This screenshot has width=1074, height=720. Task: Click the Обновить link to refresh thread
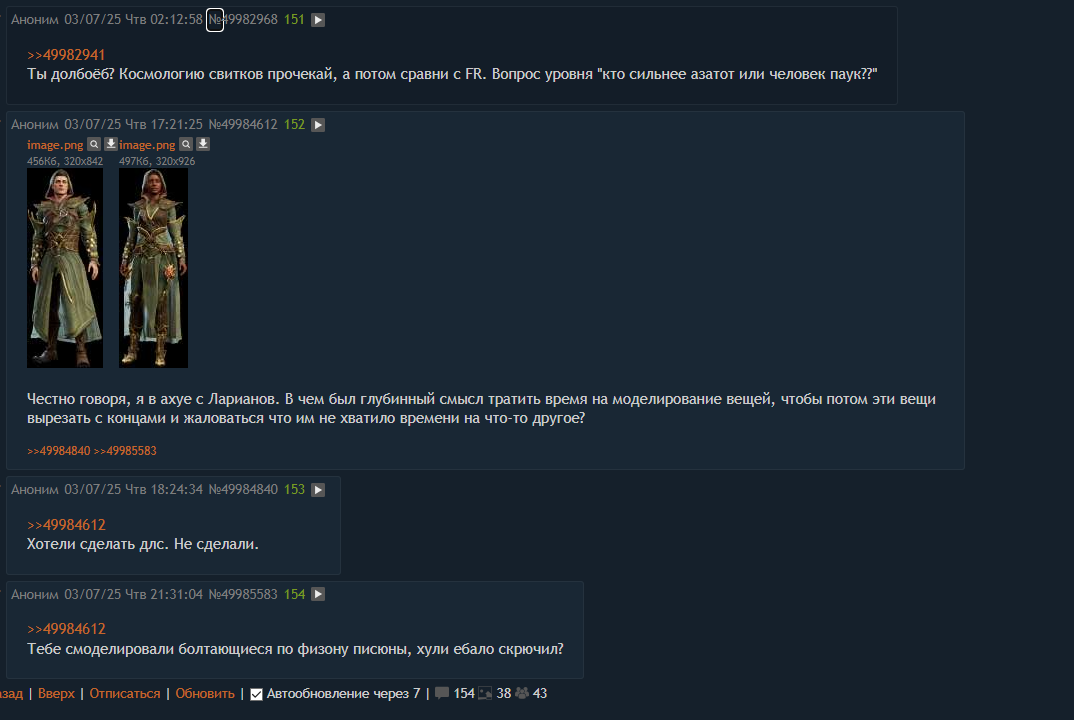(205, 693)
